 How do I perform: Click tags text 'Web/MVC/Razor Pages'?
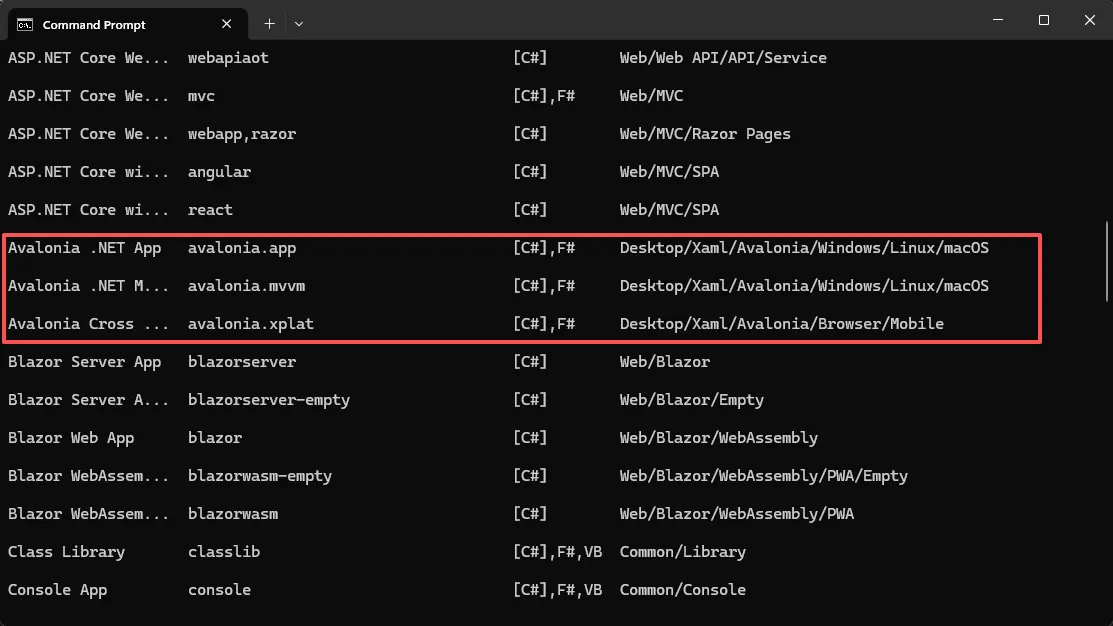click(x=705, y=134)
